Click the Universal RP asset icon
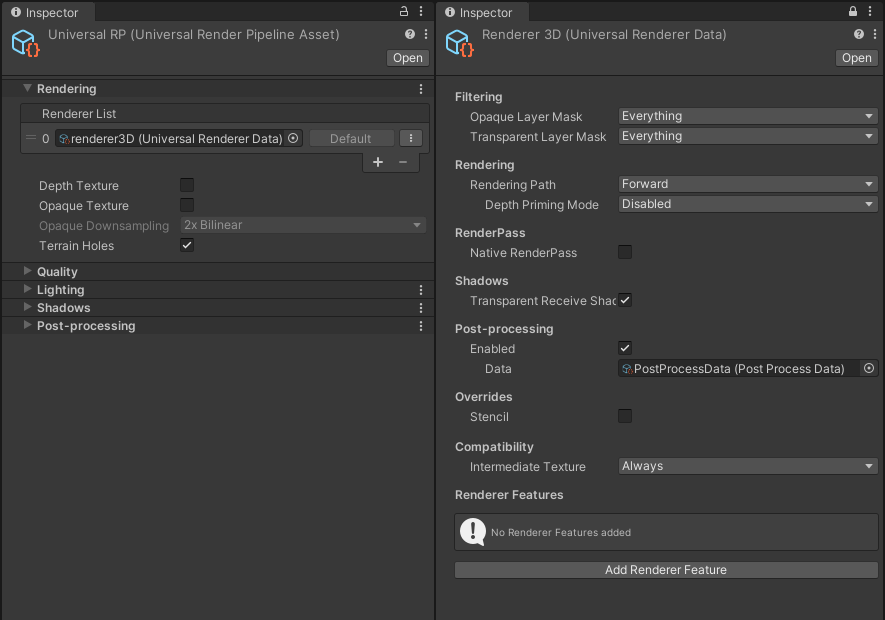Viewport: 885px width, 620px height. pyautogui.click(x=25, y=43)
